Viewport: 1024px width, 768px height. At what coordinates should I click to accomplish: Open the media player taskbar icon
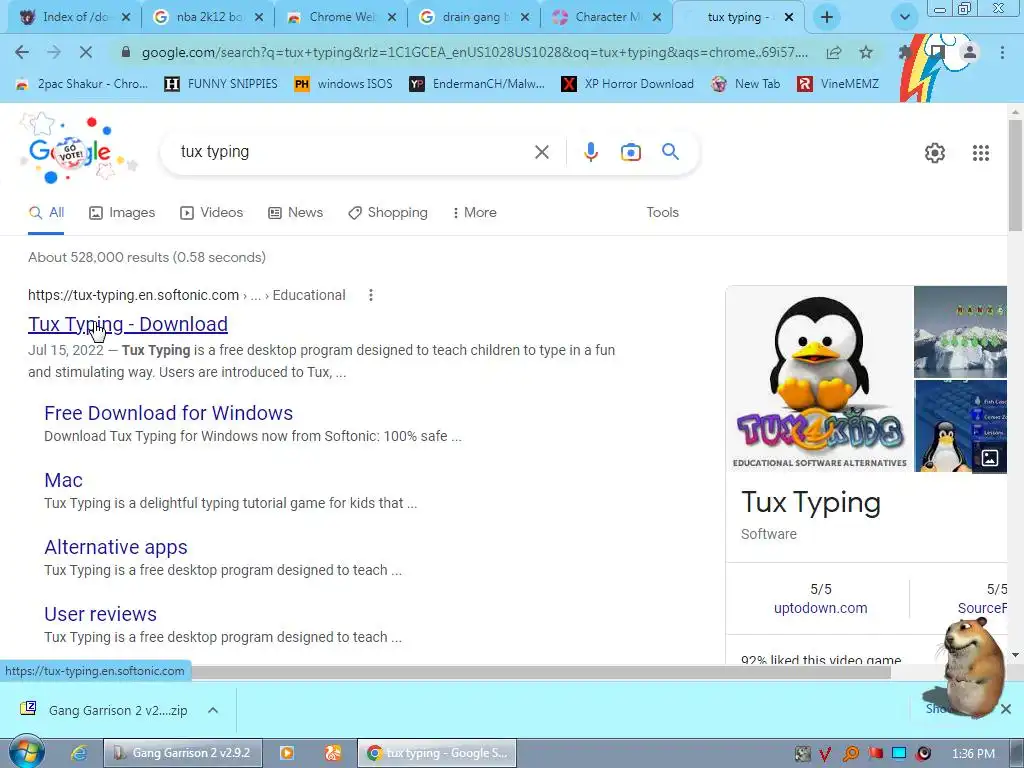[x=287, y=753]
